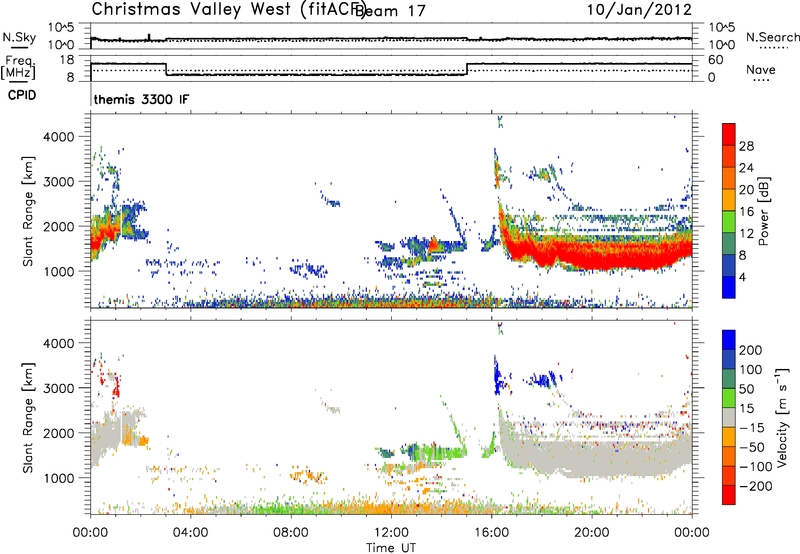Click the CPID label
800x554 pixels.
tap(22, 95)
